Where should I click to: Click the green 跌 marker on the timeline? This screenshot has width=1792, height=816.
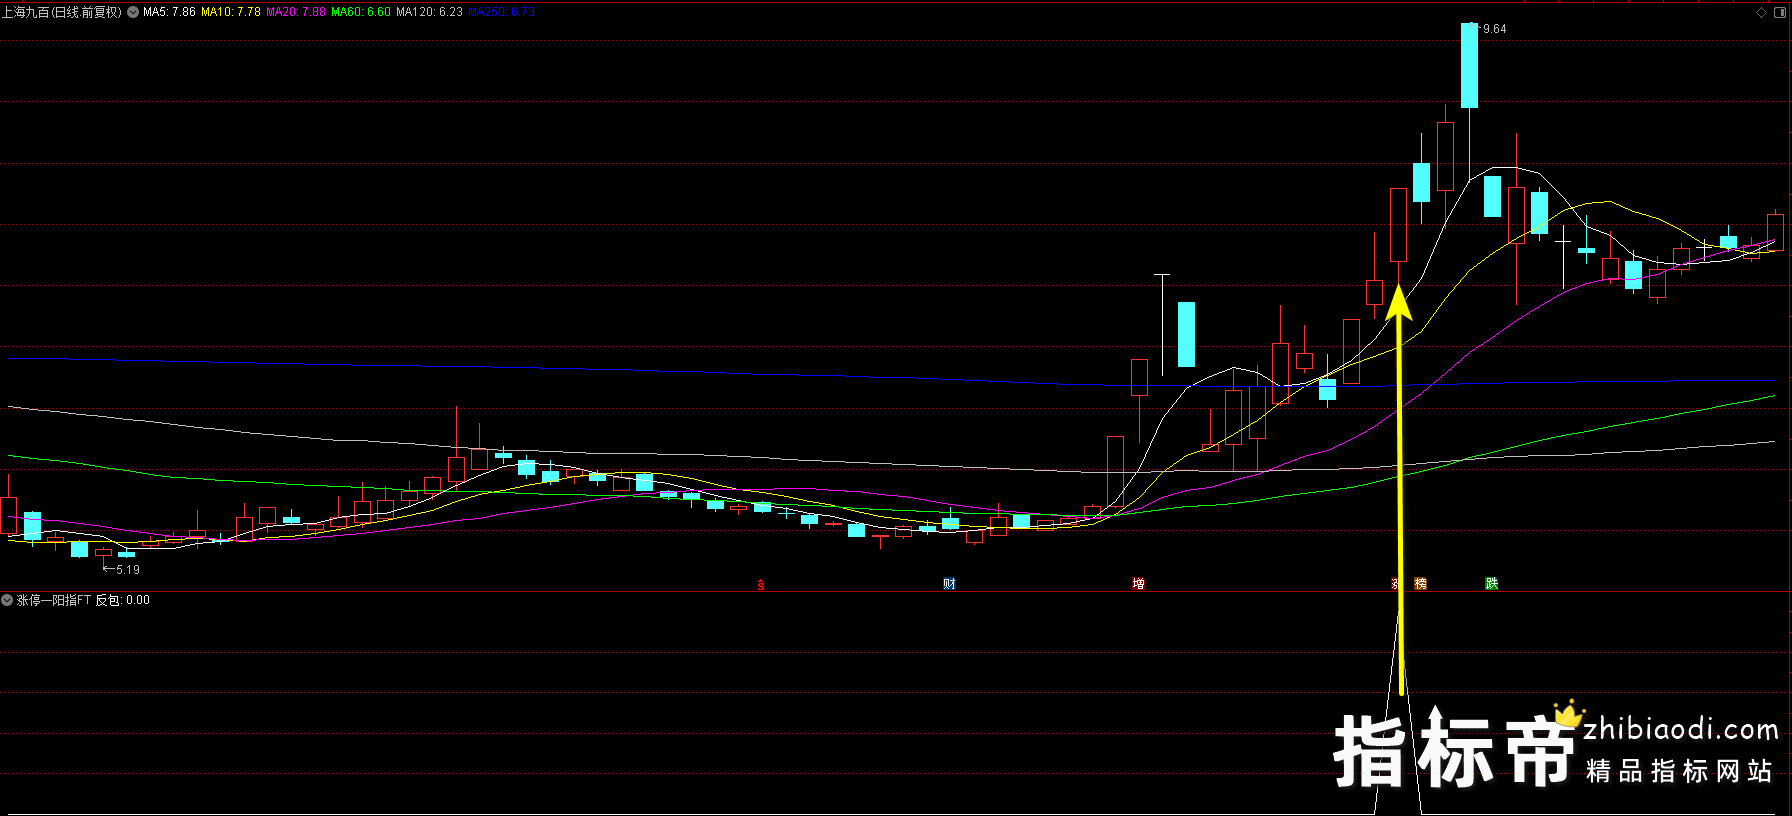click(x=1491, y=584)
